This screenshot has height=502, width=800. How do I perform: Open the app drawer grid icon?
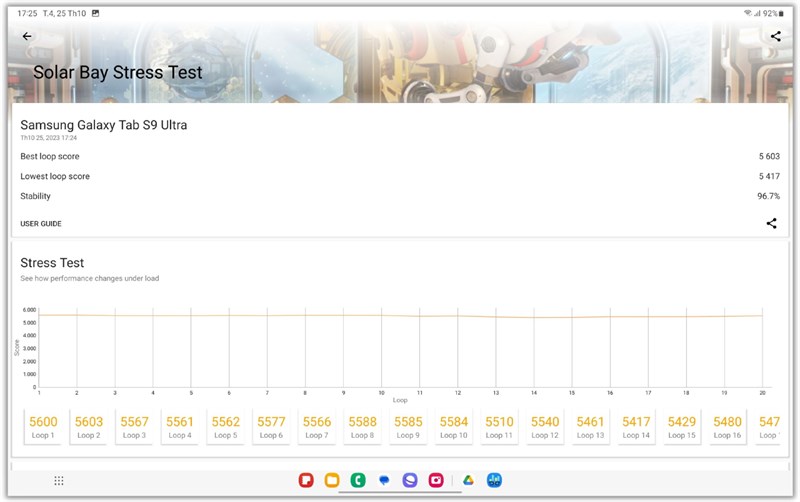point(59,481)
